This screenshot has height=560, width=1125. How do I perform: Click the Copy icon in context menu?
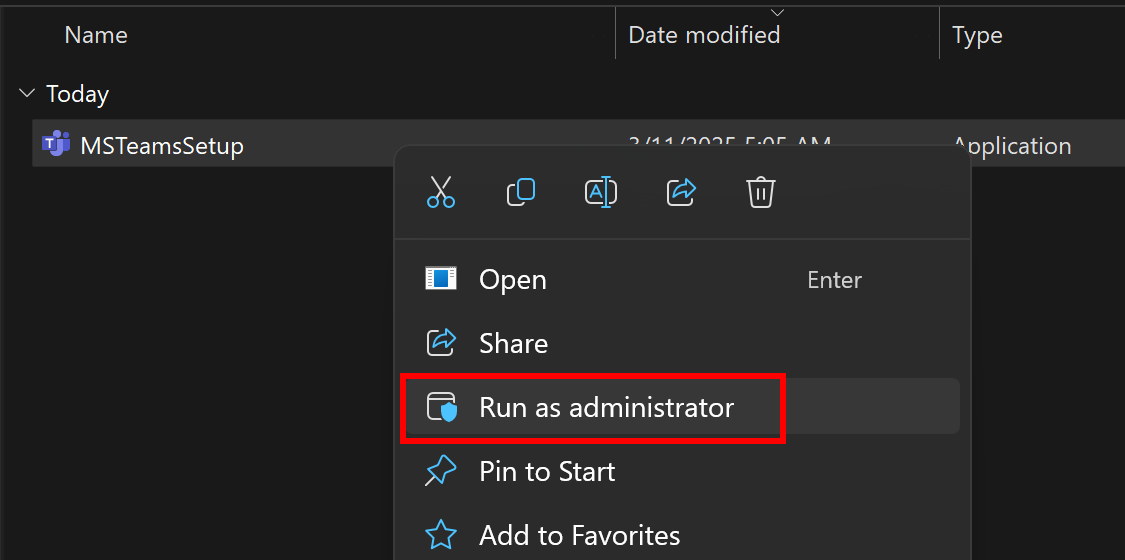[x=520, y=192]
